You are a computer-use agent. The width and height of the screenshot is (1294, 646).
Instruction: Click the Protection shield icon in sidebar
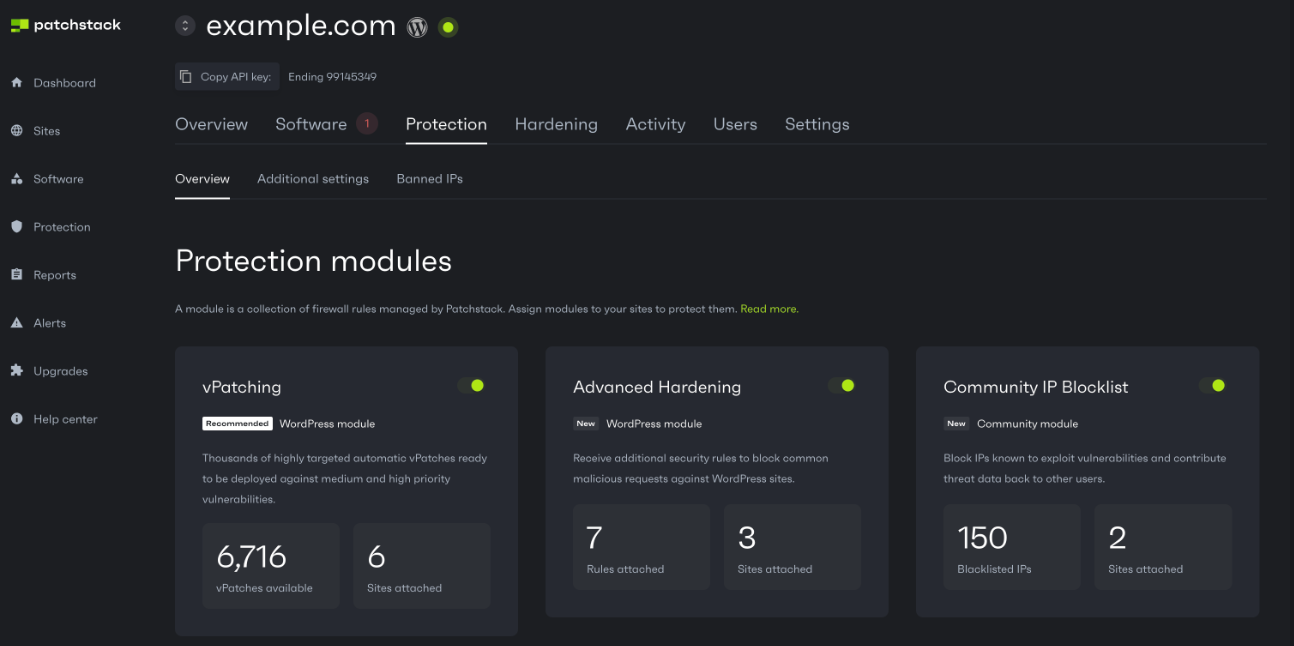coord(16,227)
